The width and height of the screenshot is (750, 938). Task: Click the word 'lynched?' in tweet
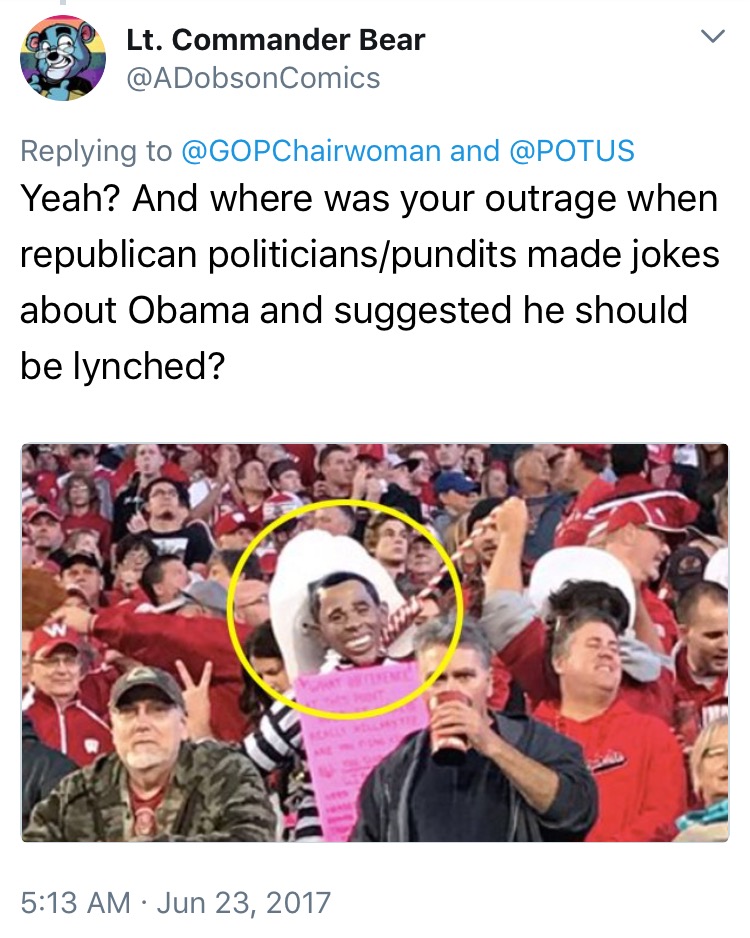point(149,366)
